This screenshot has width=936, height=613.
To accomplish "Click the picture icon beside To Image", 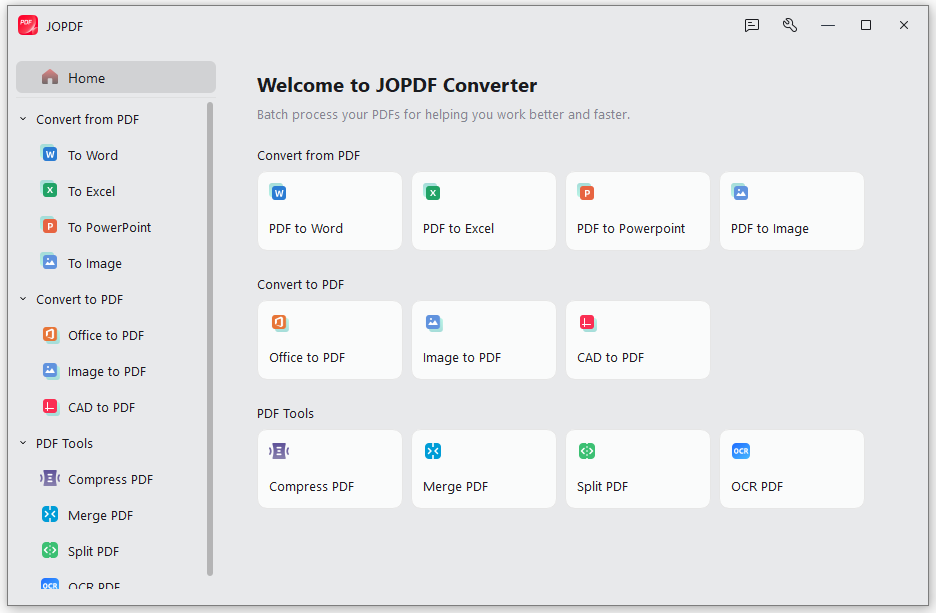I will [50, 261].
